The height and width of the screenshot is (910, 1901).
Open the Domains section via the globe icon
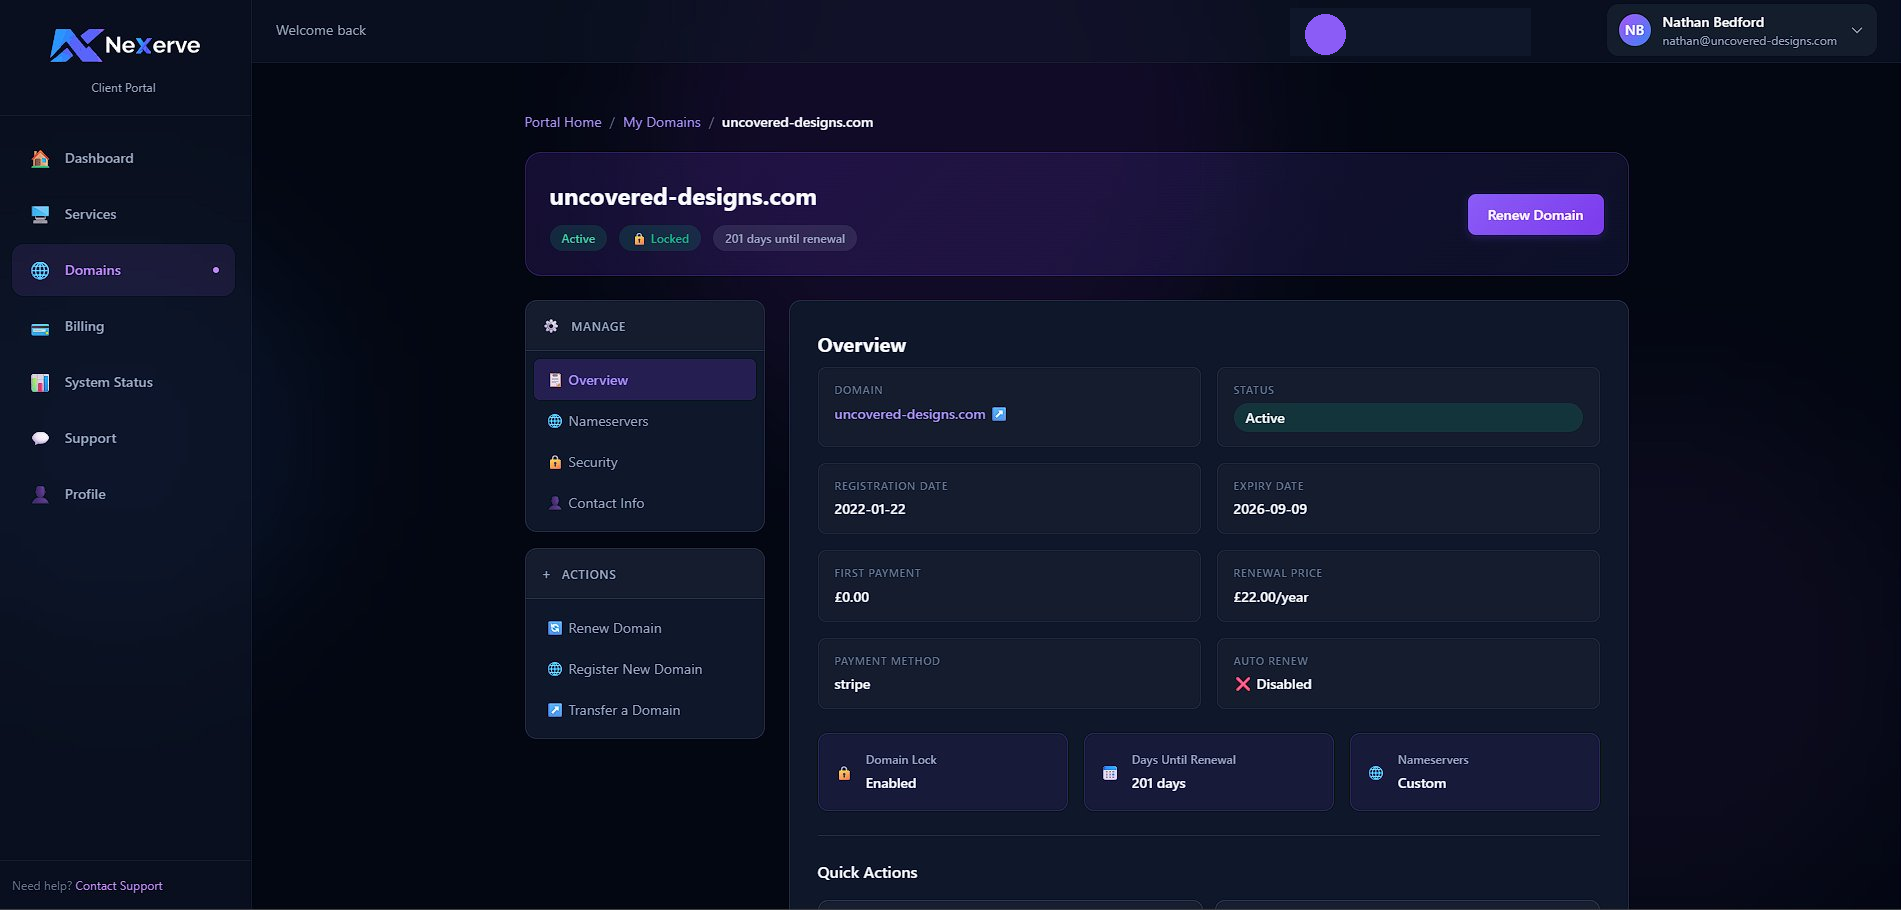(39, 270)
